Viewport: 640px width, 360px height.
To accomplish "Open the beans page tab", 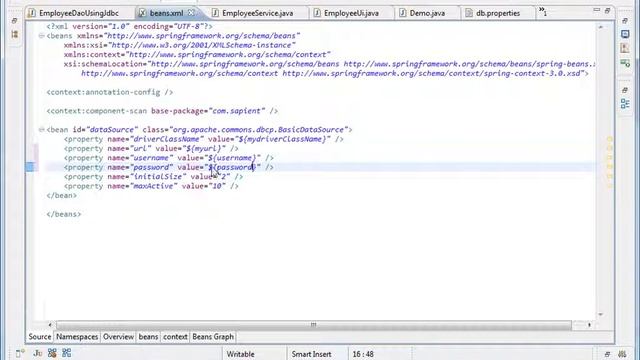I will coord(148,337).
